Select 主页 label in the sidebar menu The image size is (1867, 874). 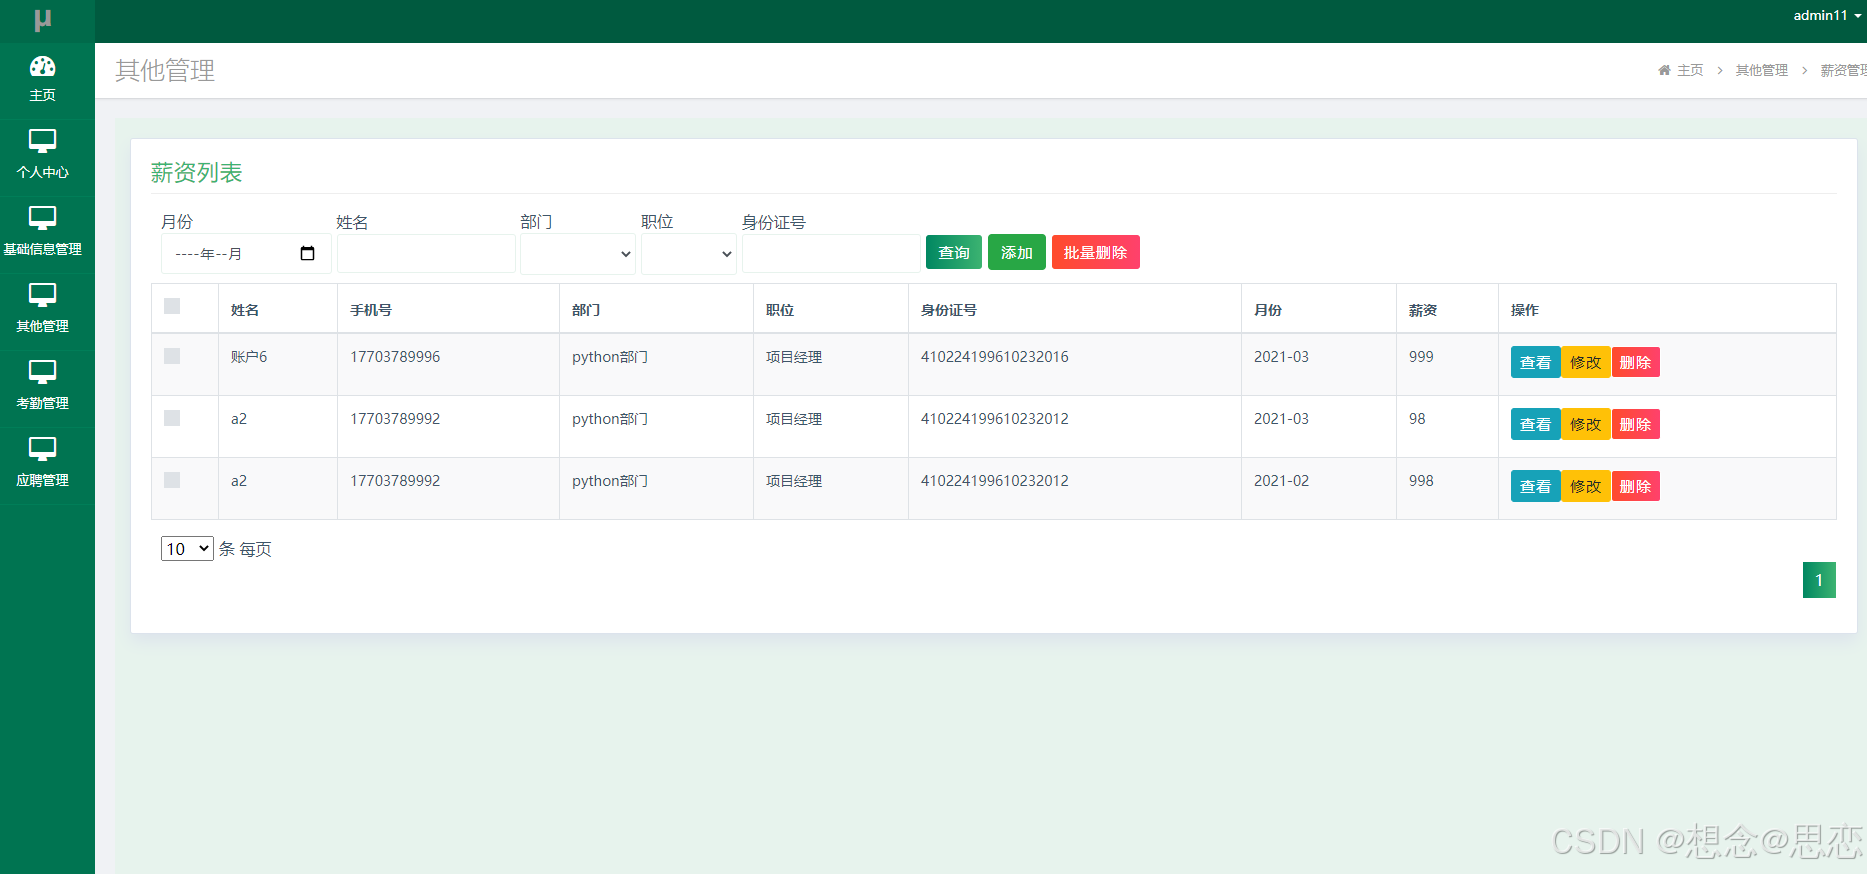tap(42, 95)
